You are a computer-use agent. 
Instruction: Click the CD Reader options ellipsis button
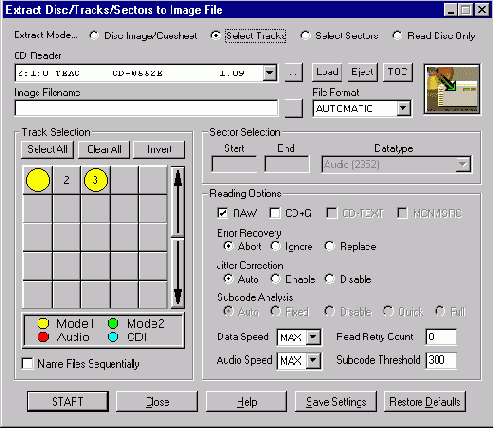point(294,72)
